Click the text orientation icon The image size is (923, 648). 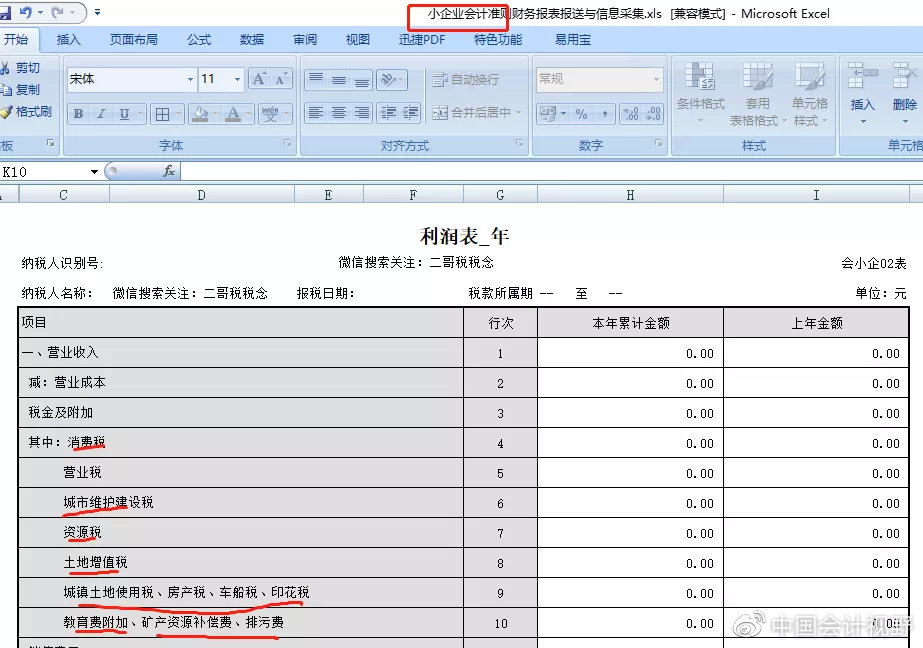coord(391,79)
